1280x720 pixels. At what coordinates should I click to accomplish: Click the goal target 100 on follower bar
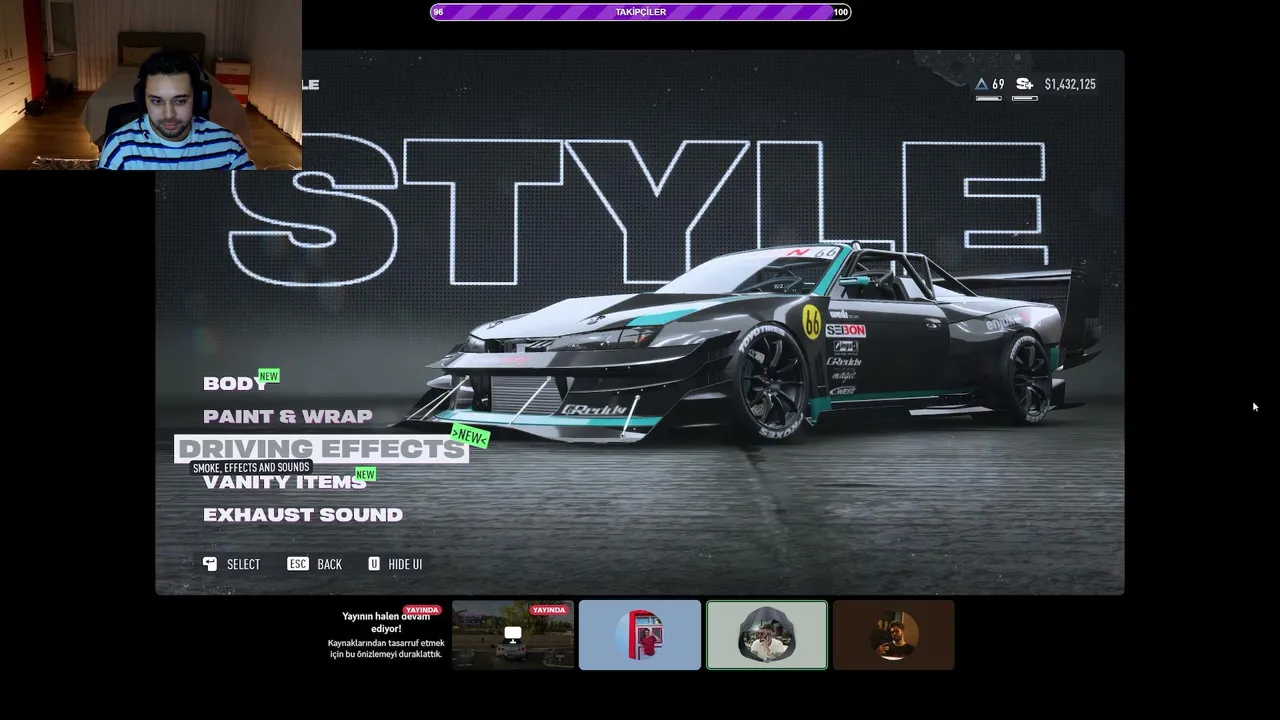coord(840,12)
